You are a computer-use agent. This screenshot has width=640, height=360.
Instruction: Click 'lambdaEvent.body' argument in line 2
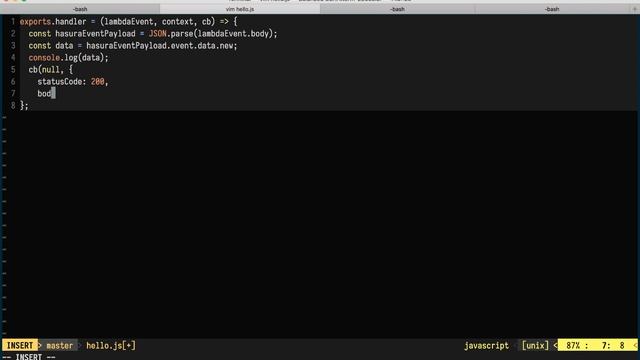coord(233,33)
